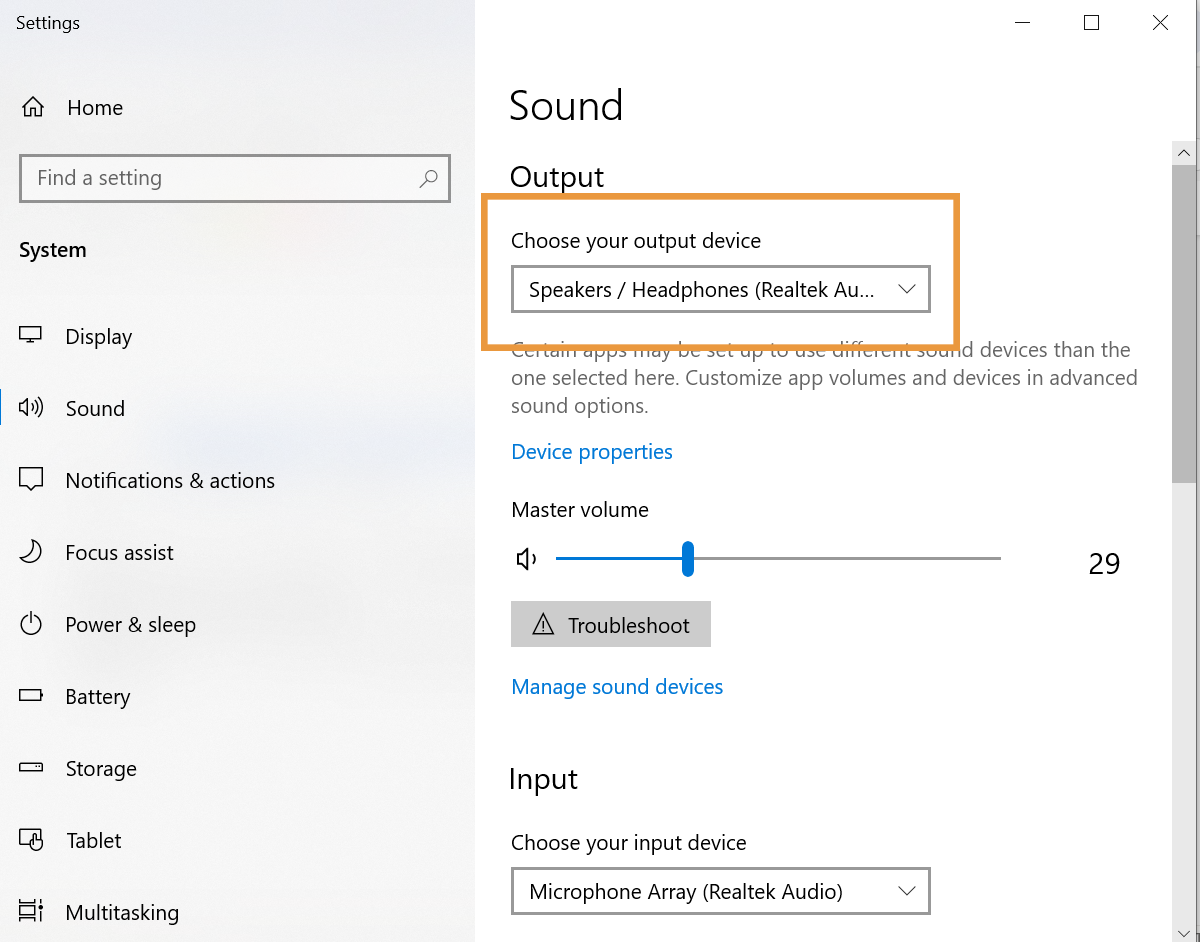Open Notifications & actions via its icon
This screenshot has width=1200, height=942.
32,480
